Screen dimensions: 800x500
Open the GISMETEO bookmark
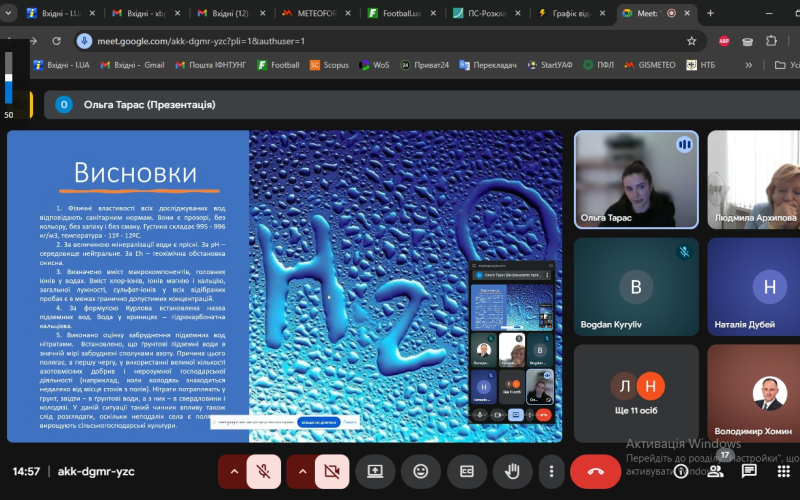click(650, 65)
